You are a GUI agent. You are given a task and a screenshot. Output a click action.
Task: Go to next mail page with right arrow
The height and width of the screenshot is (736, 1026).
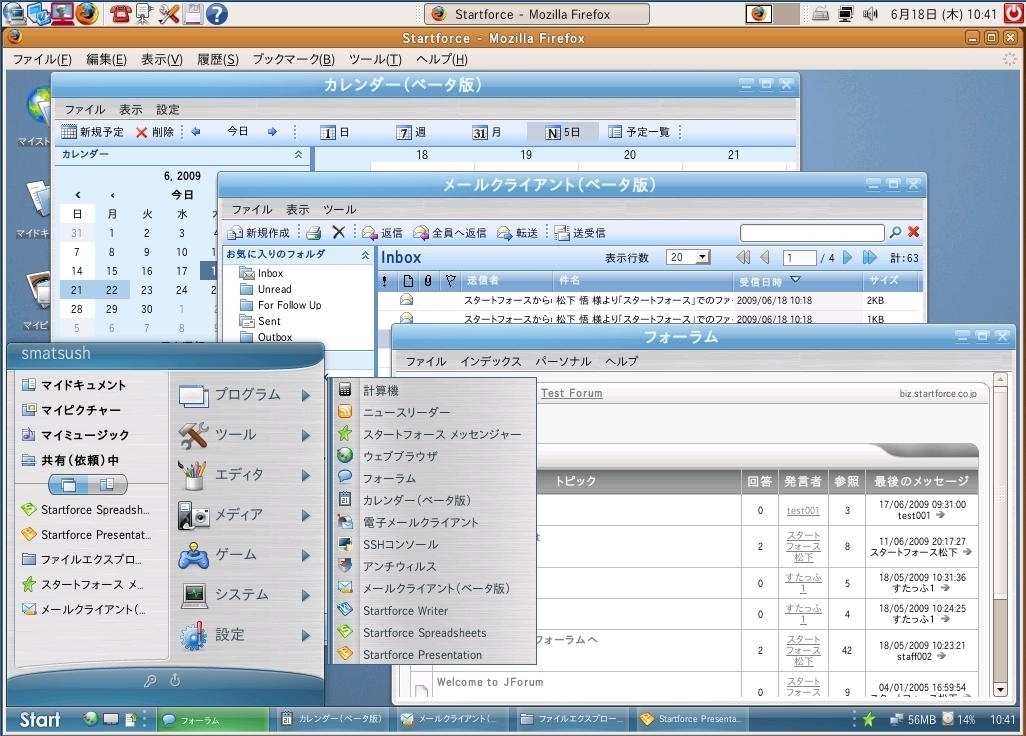point(848,257)
